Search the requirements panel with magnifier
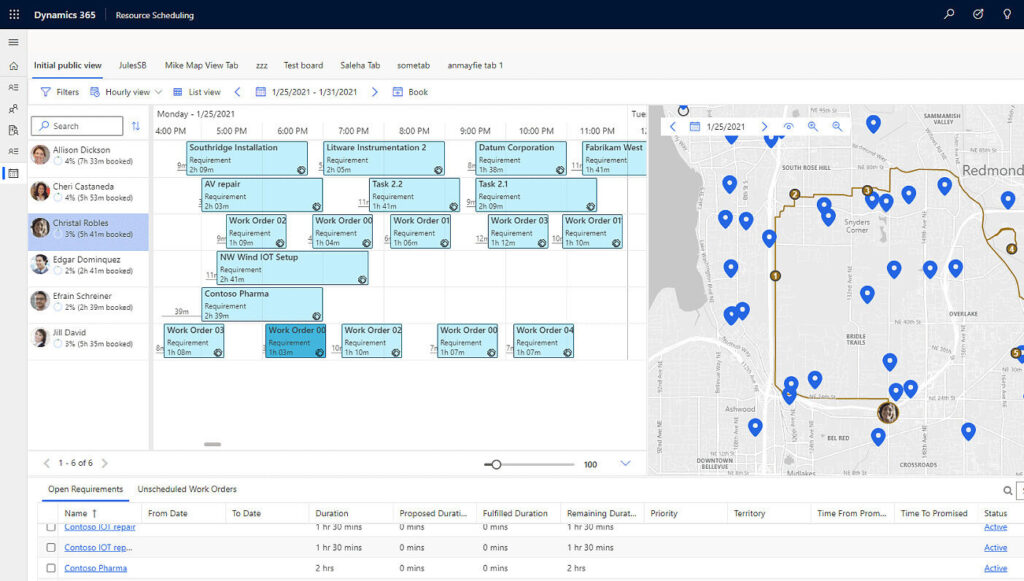Image resolution: width=1024 pixels, height=581 pixels. (1008, 490)
